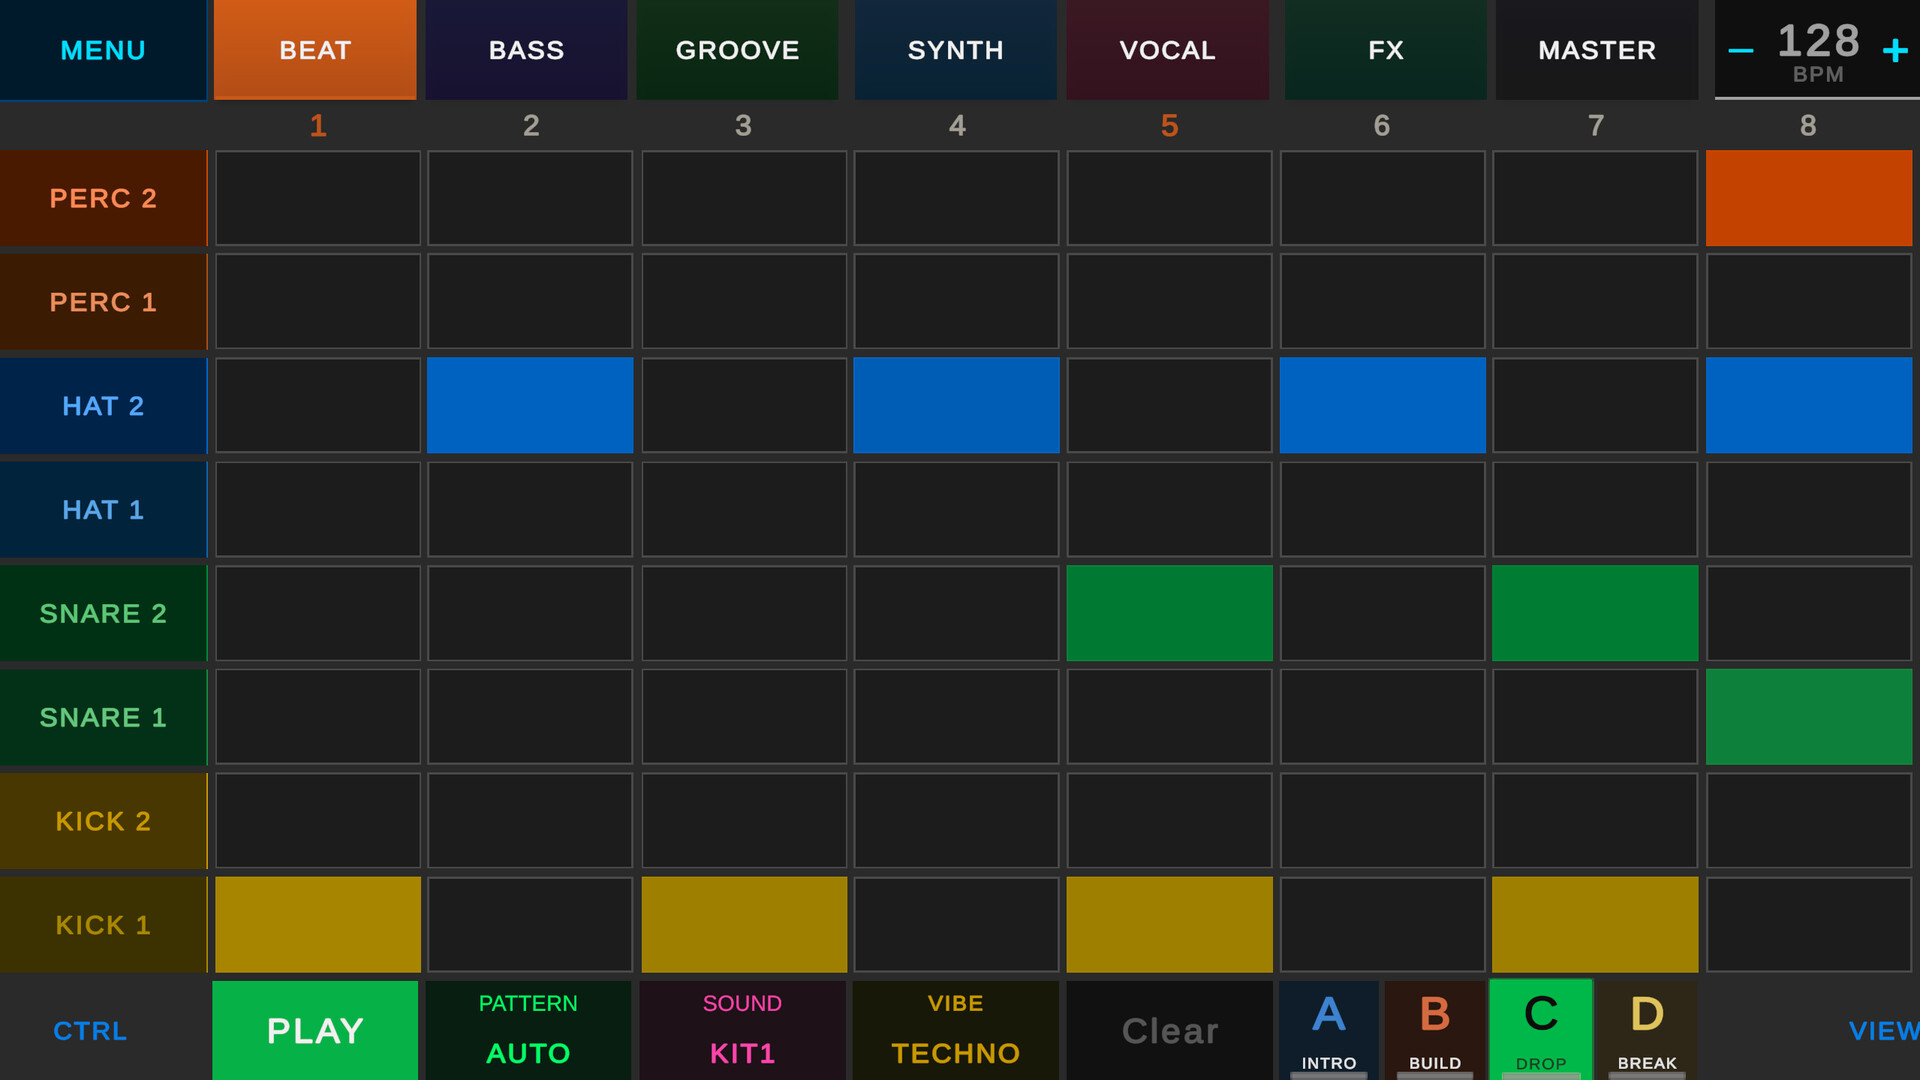Select pattern A Intro
The width and height of the screenshot is (1920, 1080).
point(1328,1029)
